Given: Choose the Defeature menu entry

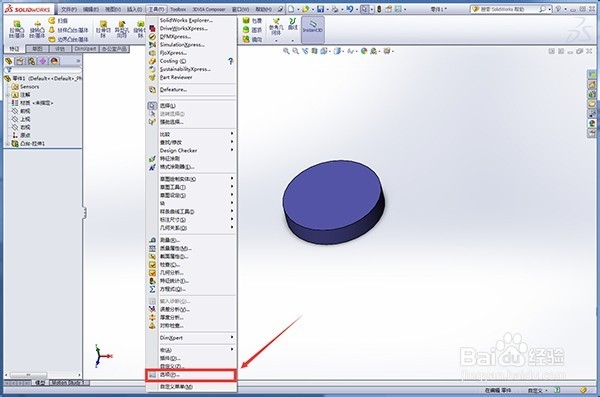Looking at the screenshot, I should click(173, 89).
